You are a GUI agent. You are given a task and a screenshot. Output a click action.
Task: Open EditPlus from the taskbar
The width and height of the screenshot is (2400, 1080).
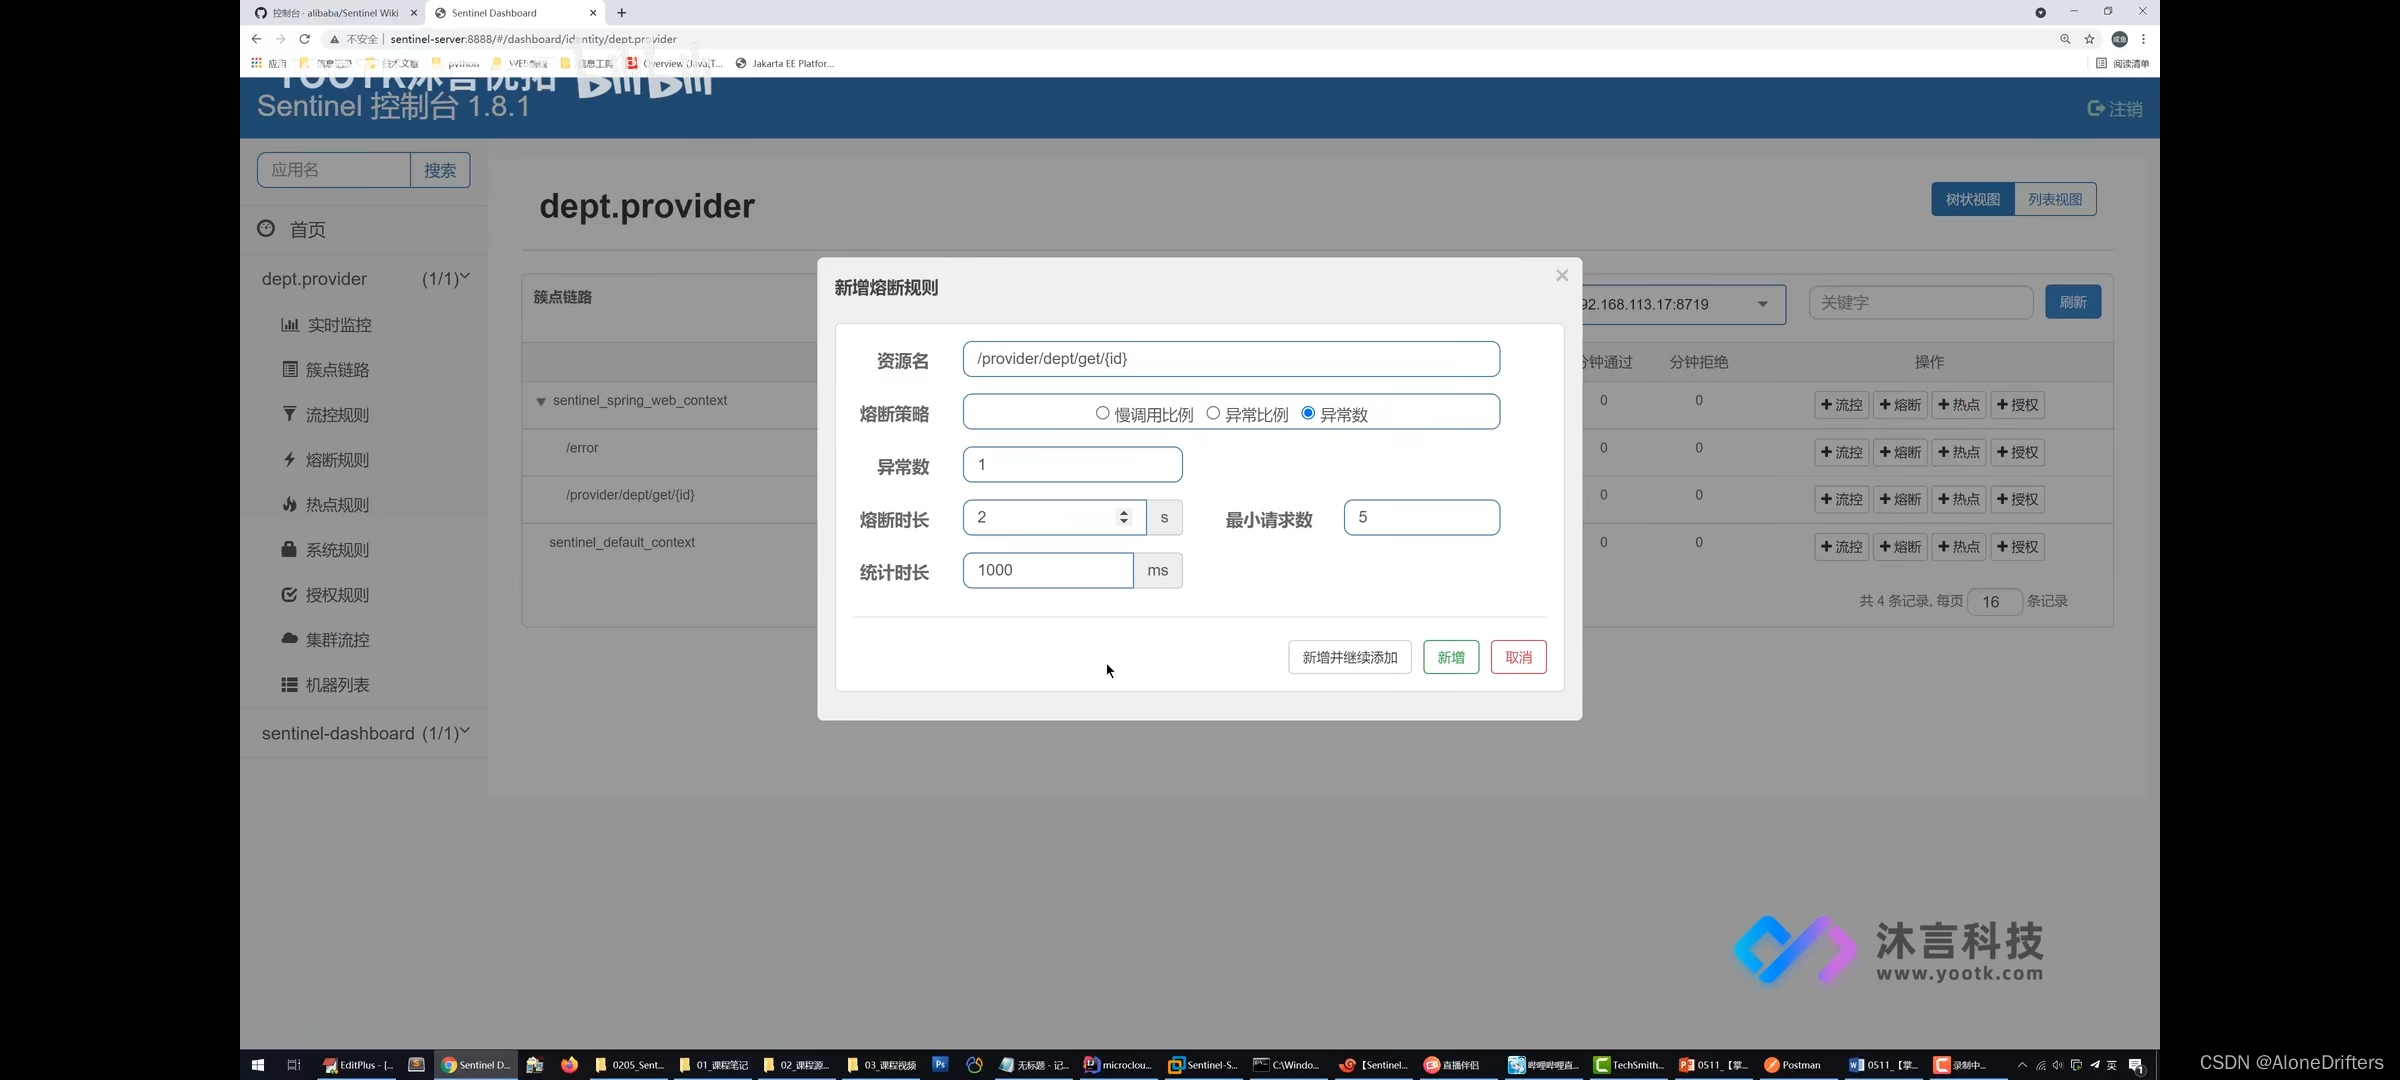(x=358, y=1065)
